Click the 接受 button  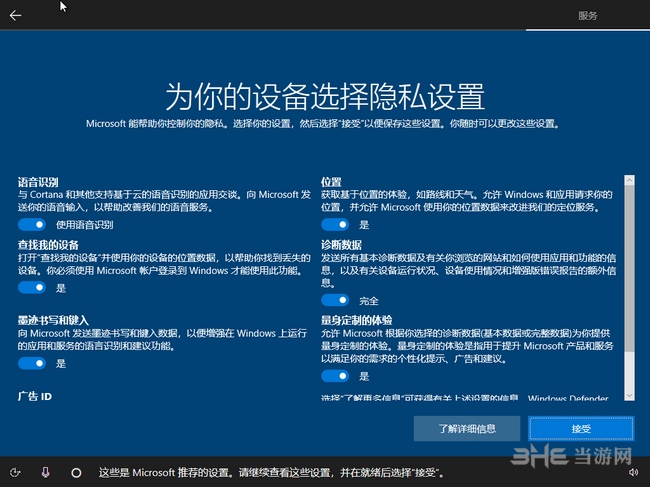coord(581,429)
